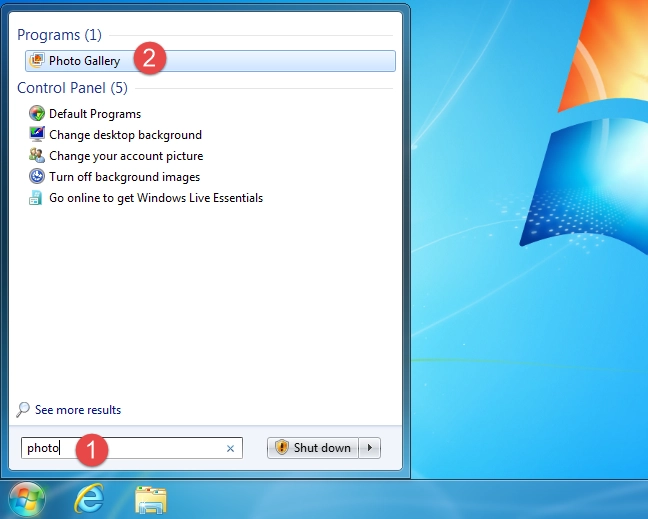
Task: Click the magnifier icon beside See more results
Action: click(x=23, y=410)
